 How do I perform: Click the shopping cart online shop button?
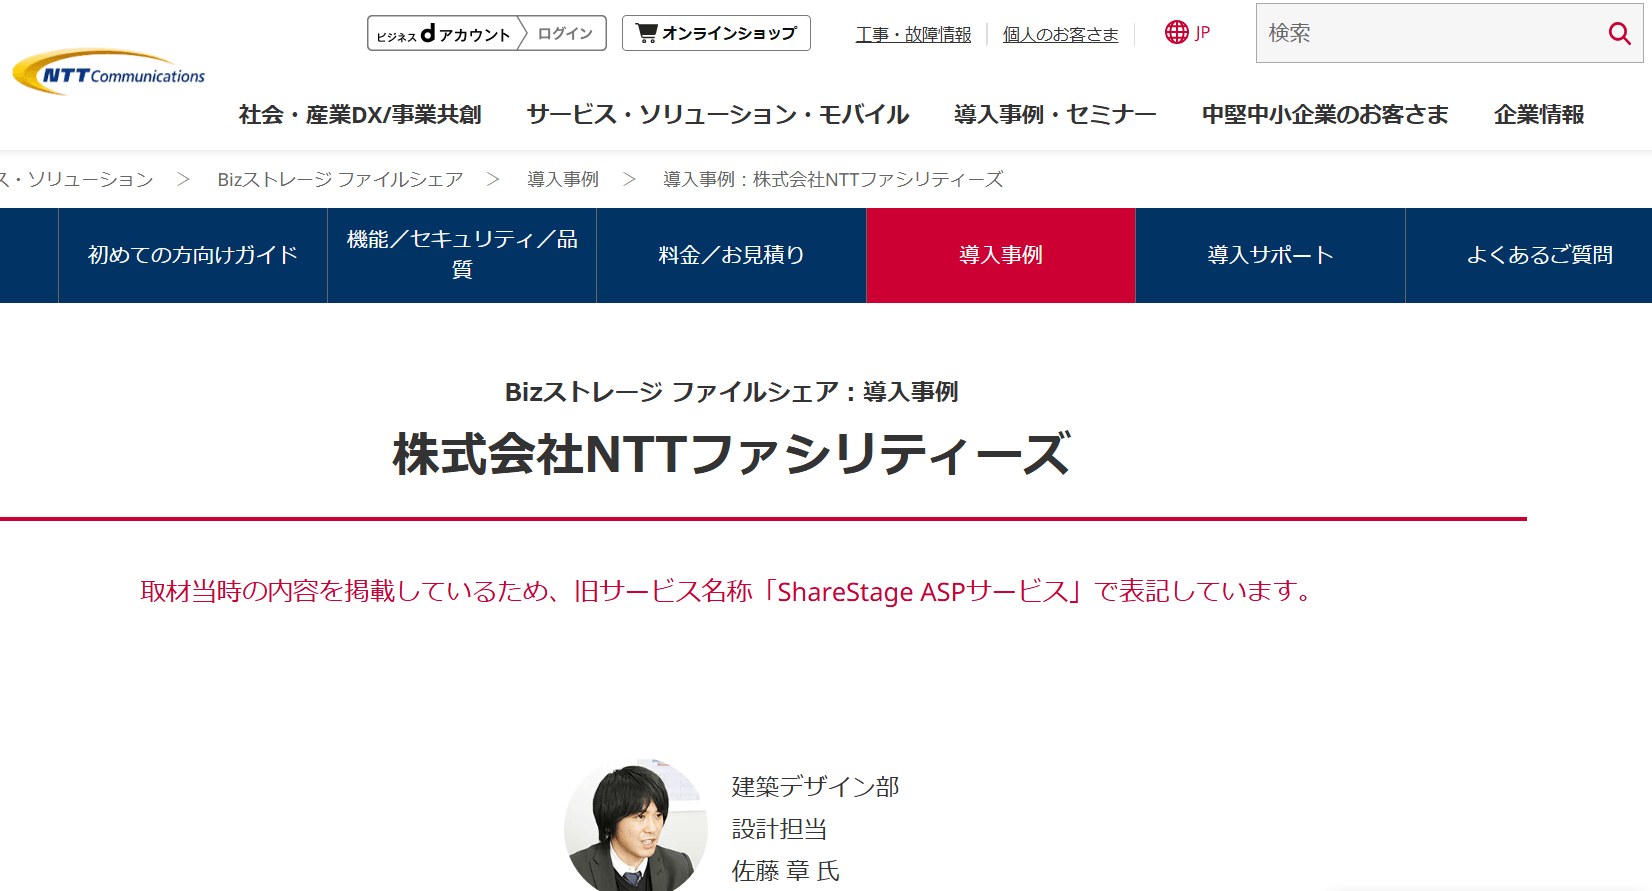716,33
